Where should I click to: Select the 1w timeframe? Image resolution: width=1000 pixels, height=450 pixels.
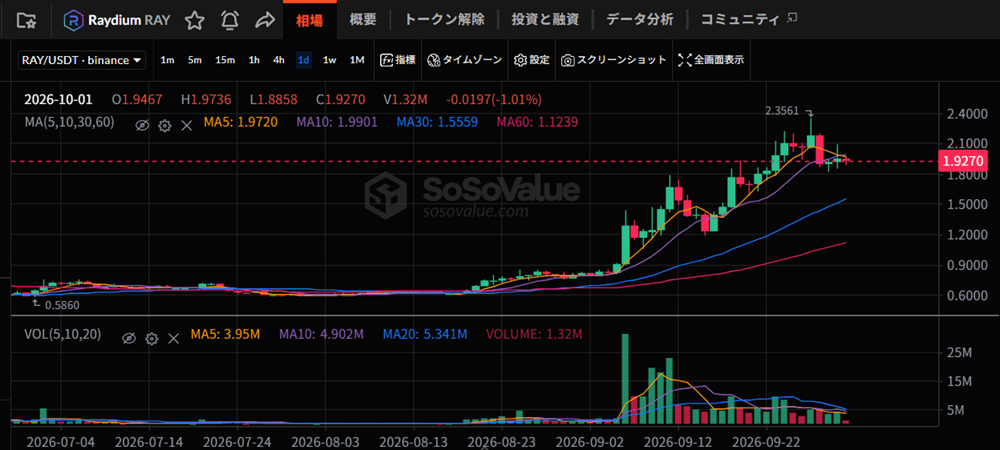click(329, 60)
